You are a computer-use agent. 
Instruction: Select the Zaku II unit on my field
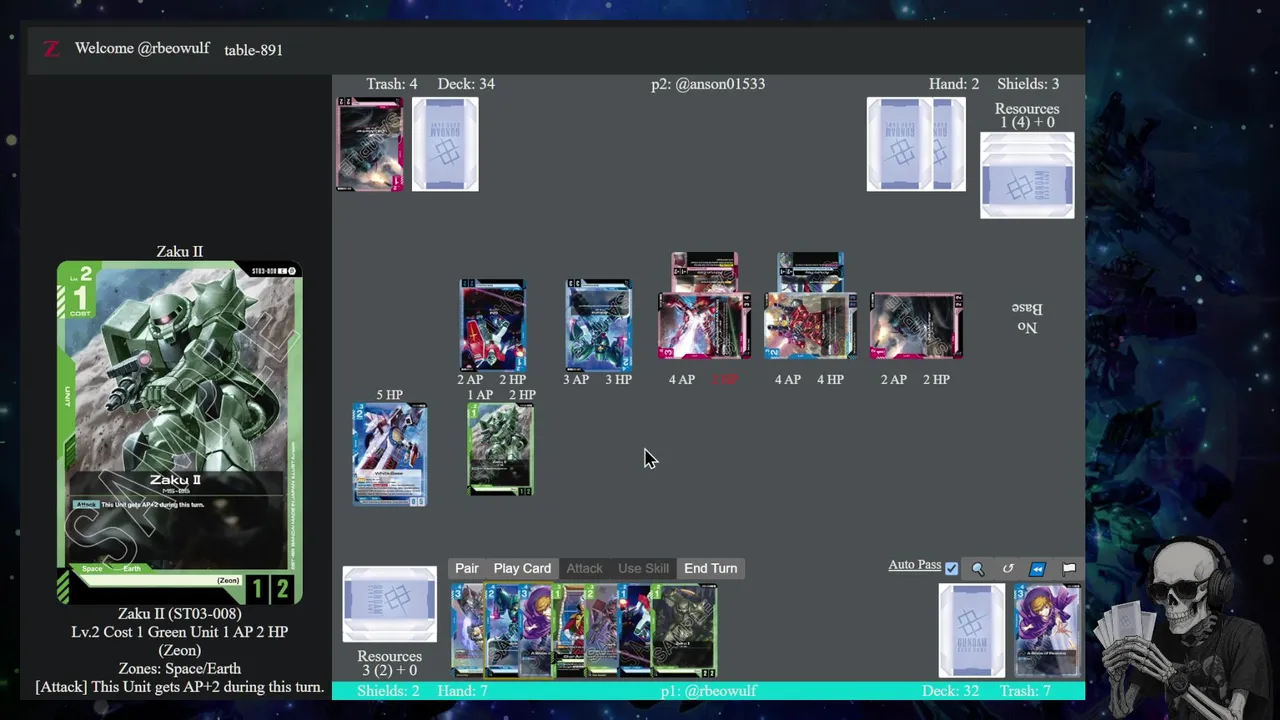point(500,449)
